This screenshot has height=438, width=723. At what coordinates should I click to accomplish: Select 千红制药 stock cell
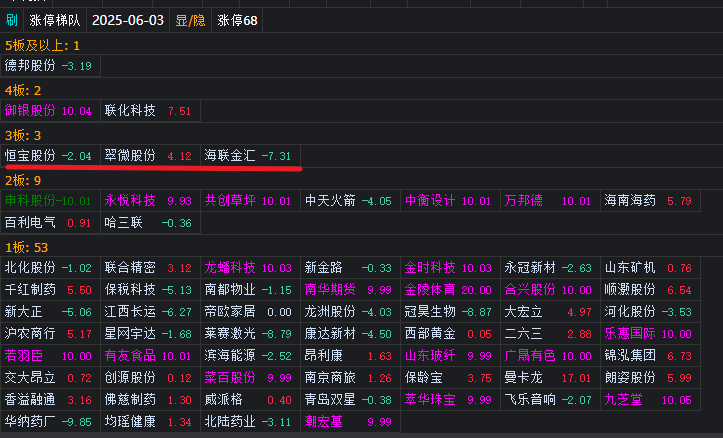[x=50, y=290]
